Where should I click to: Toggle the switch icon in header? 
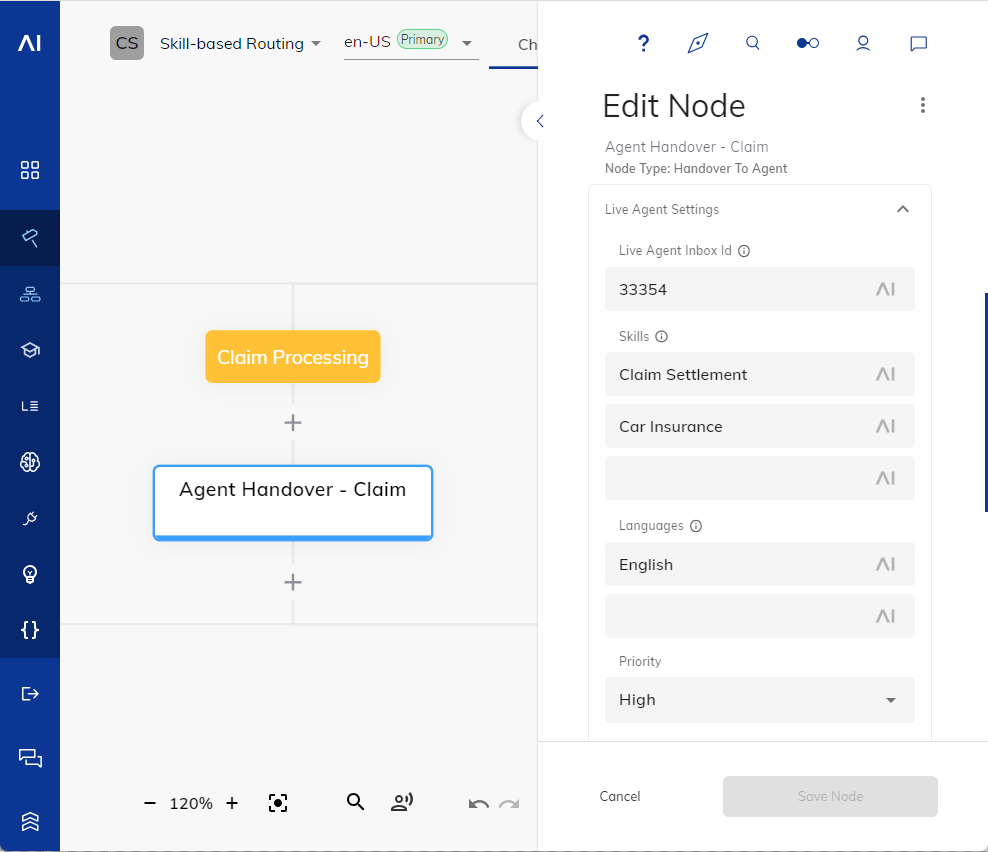point(808,43)
